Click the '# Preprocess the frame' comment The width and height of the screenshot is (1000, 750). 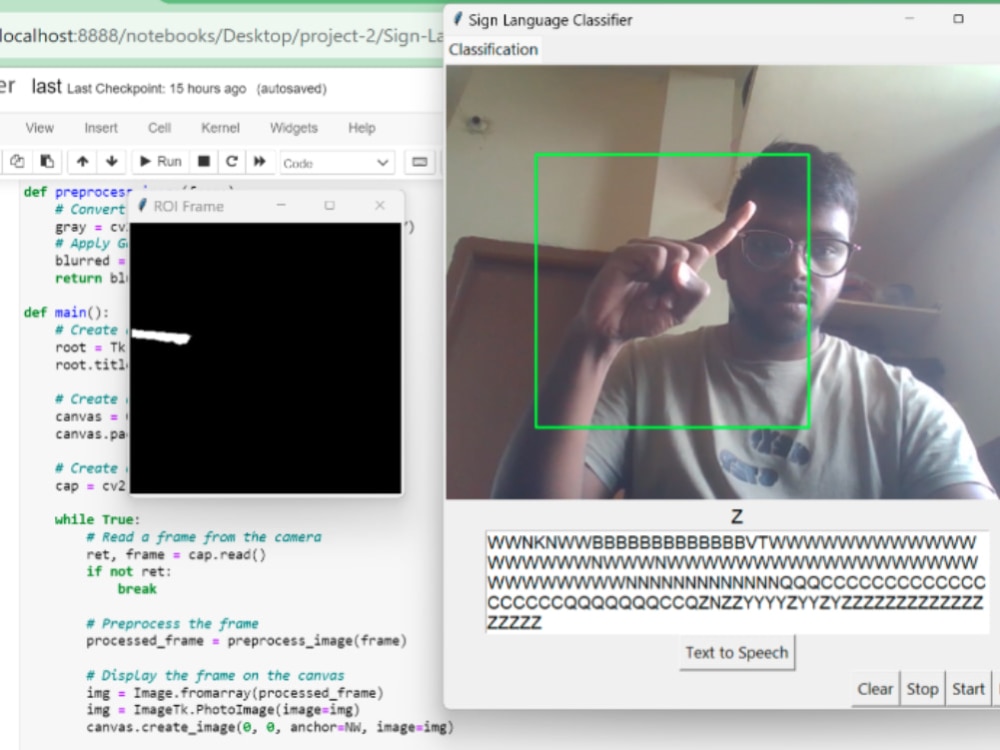pos(172,623)
